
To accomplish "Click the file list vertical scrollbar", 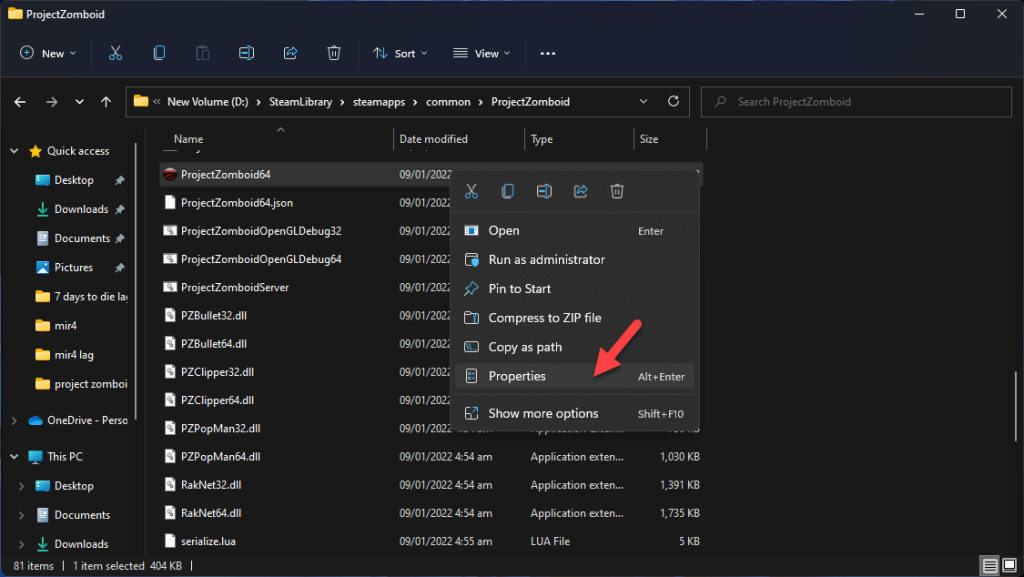I will [x=1016, y=406].
